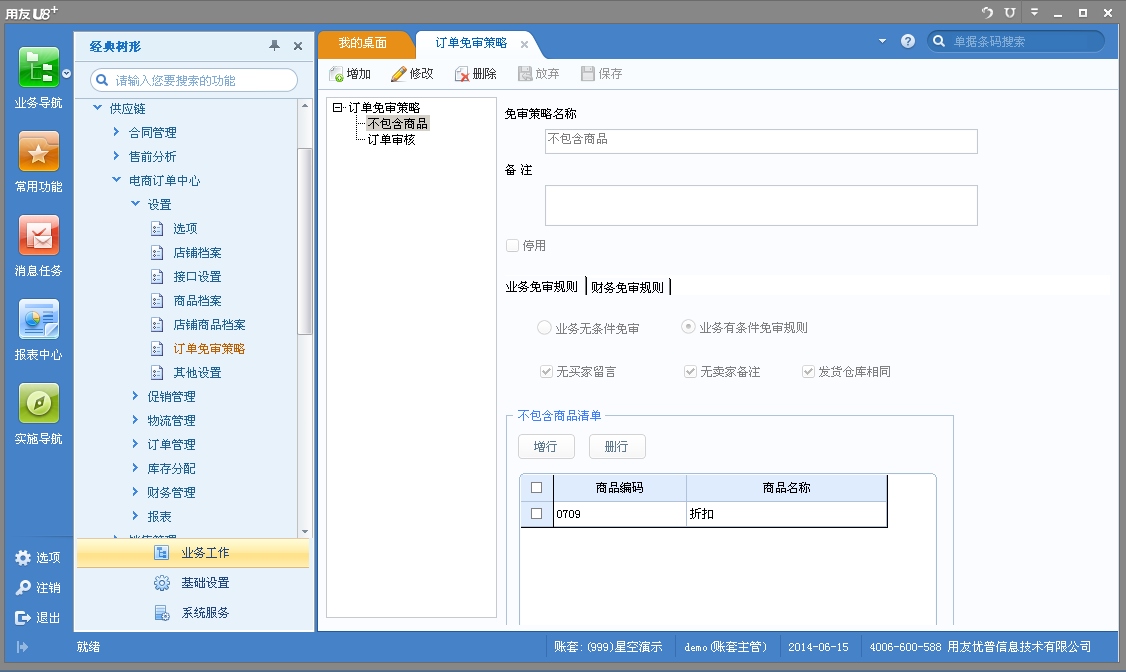Expand the 物流管理 tree node
Viewport: 1126px width, 672px height.
135,420
